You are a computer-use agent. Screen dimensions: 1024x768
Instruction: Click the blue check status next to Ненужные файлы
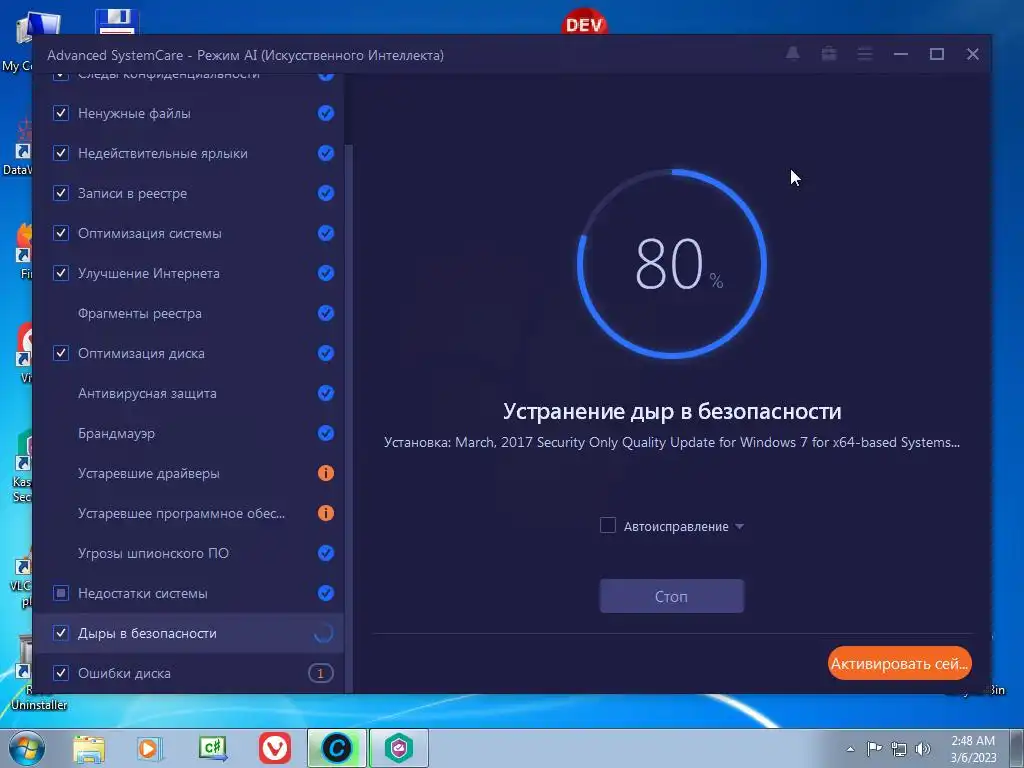pos(326,113)
